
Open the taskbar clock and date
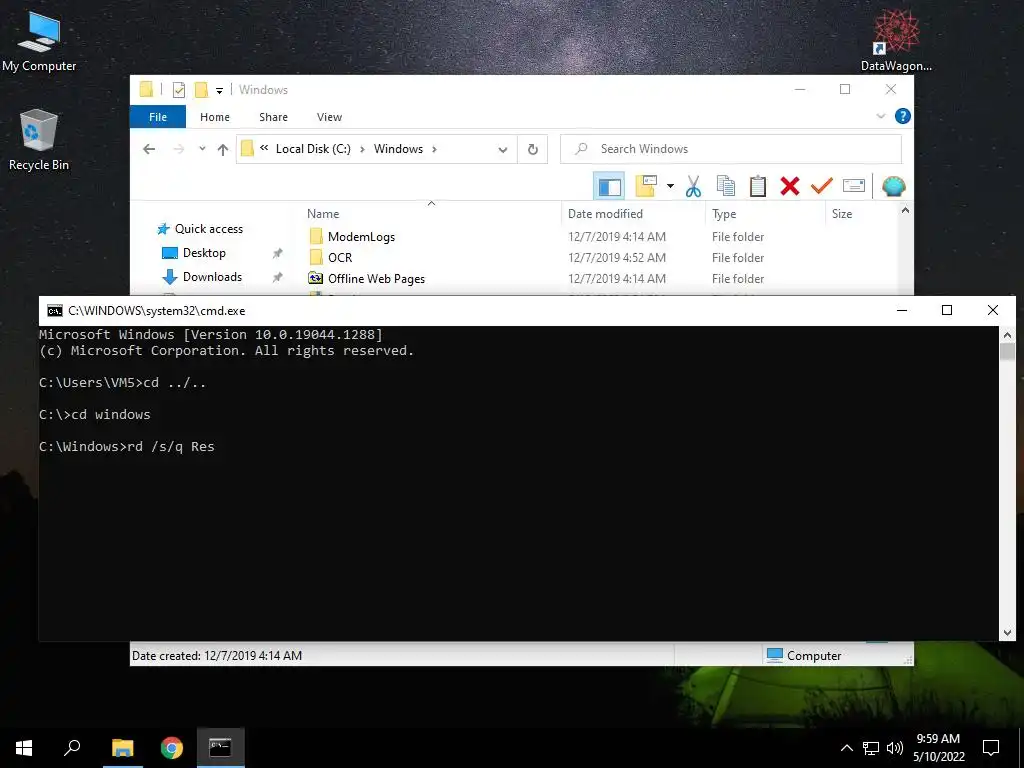pos(938,748)
